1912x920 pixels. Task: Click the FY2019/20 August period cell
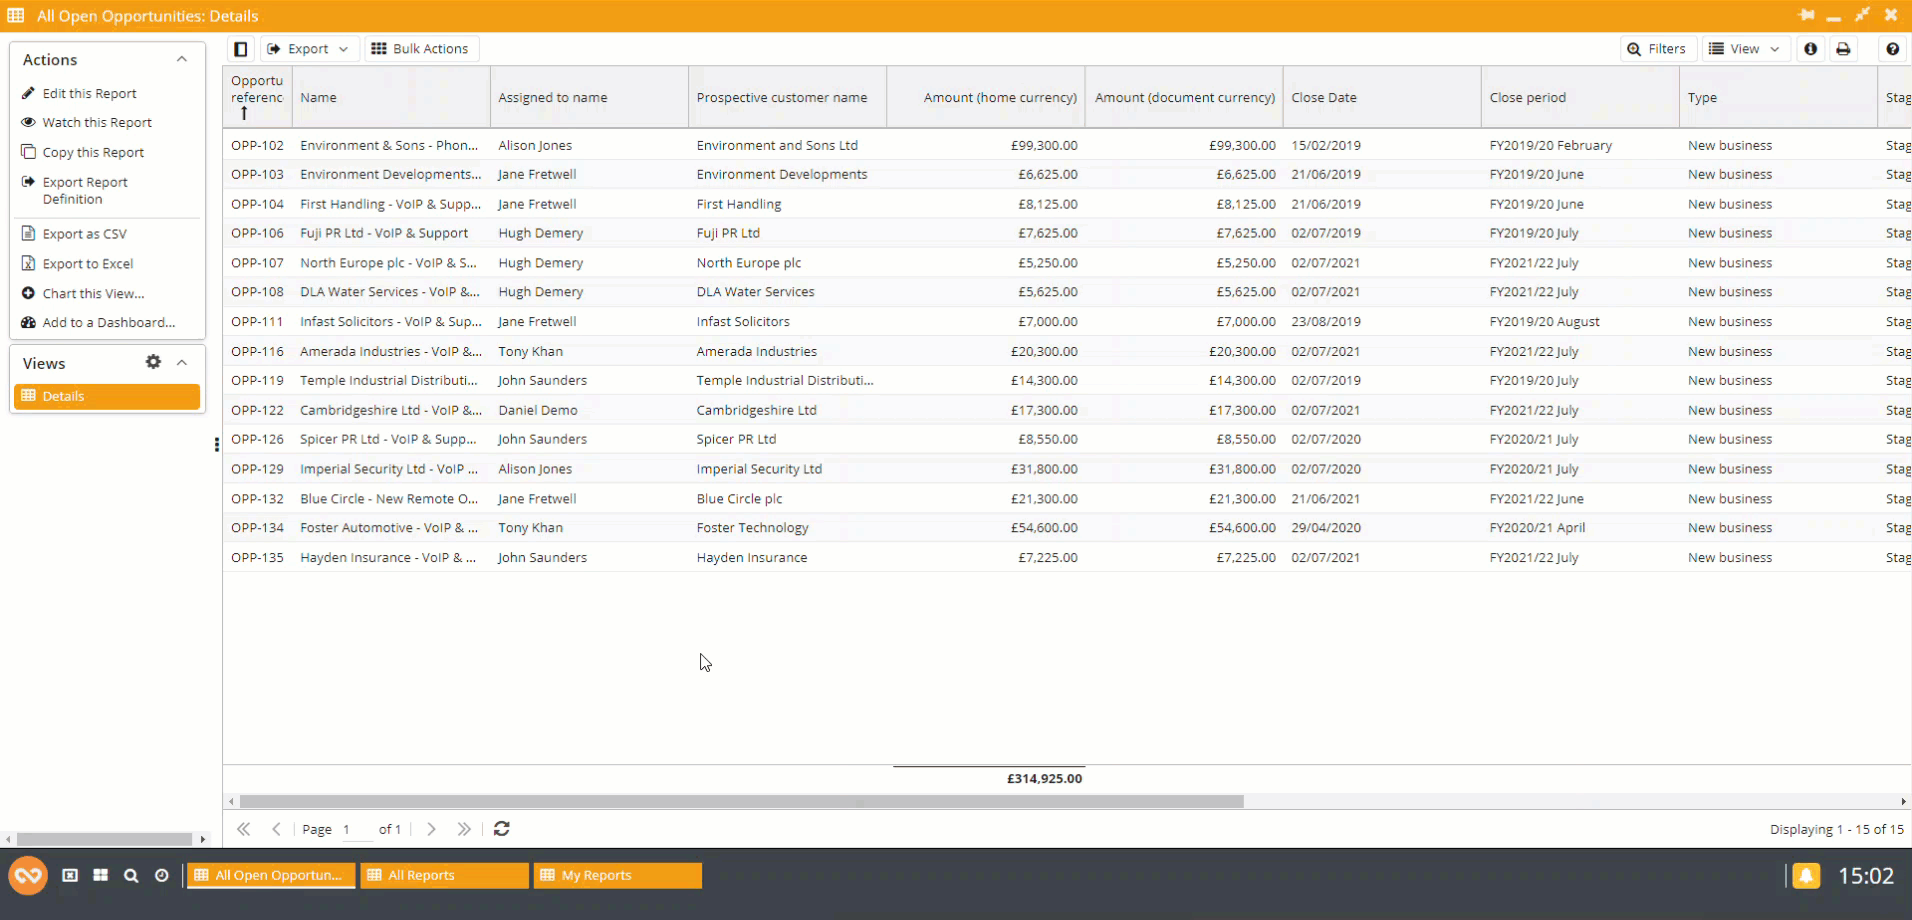pyautogui.click(x=1545, y=322)
